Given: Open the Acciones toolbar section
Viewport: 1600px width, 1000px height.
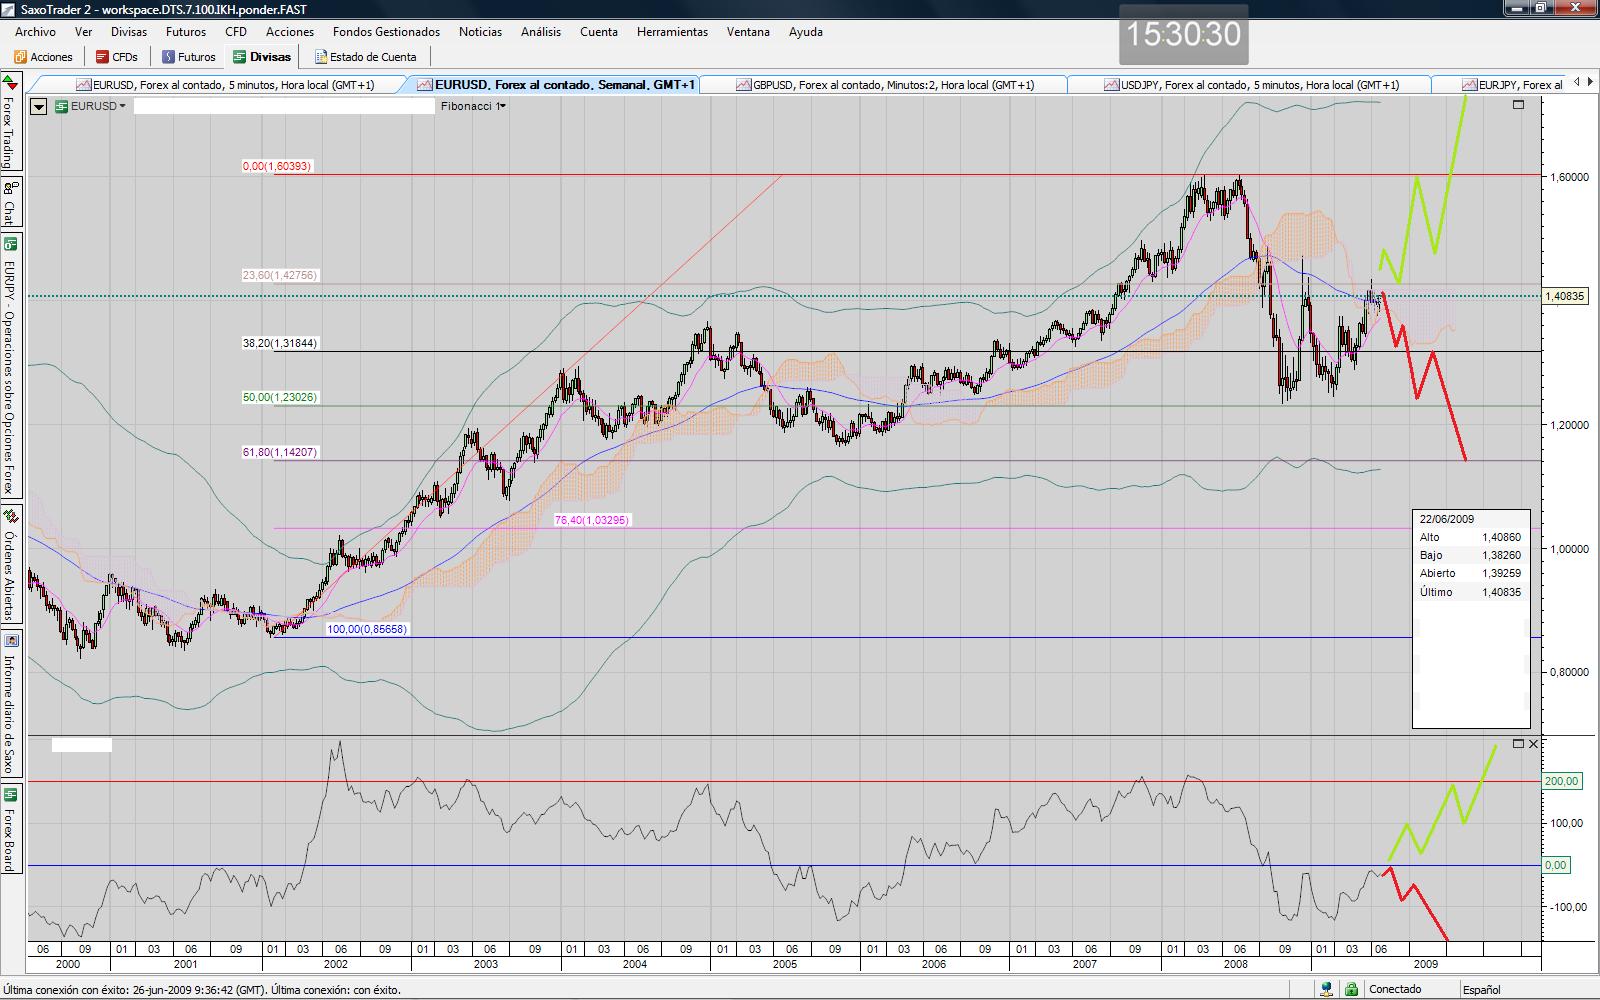Looking at the screenshot, I should (x=43, y=57).
